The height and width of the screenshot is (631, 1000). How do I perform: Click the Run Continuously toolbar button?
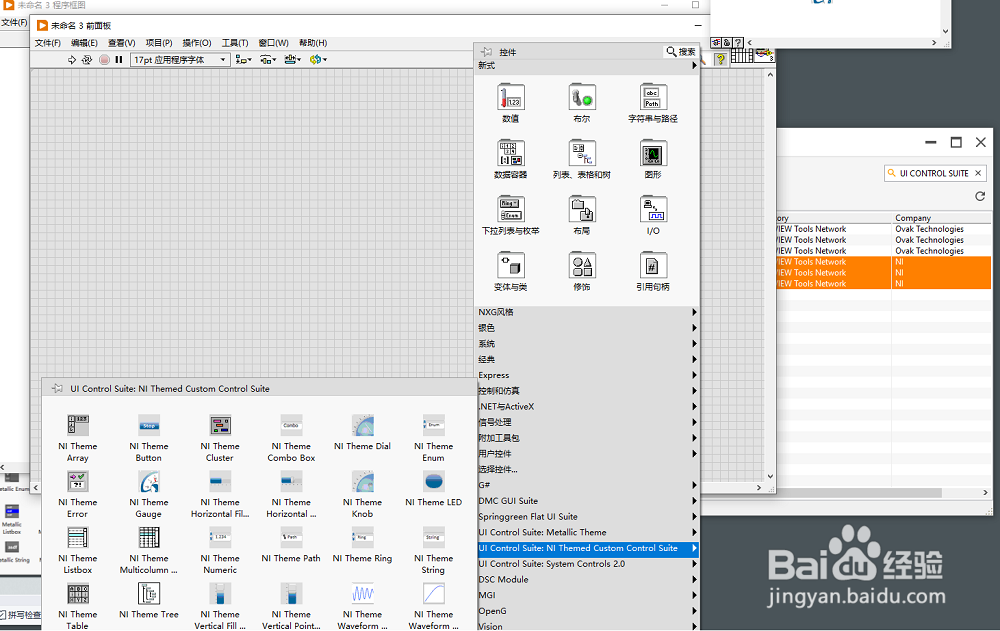tap(87, 59)
